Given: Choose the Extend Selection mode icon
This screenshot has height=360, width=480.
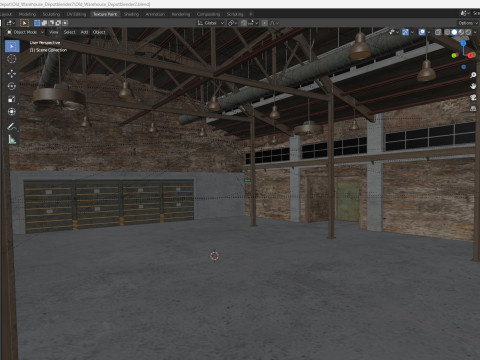Looking at the screenshot, I should (x=44, y=23).
